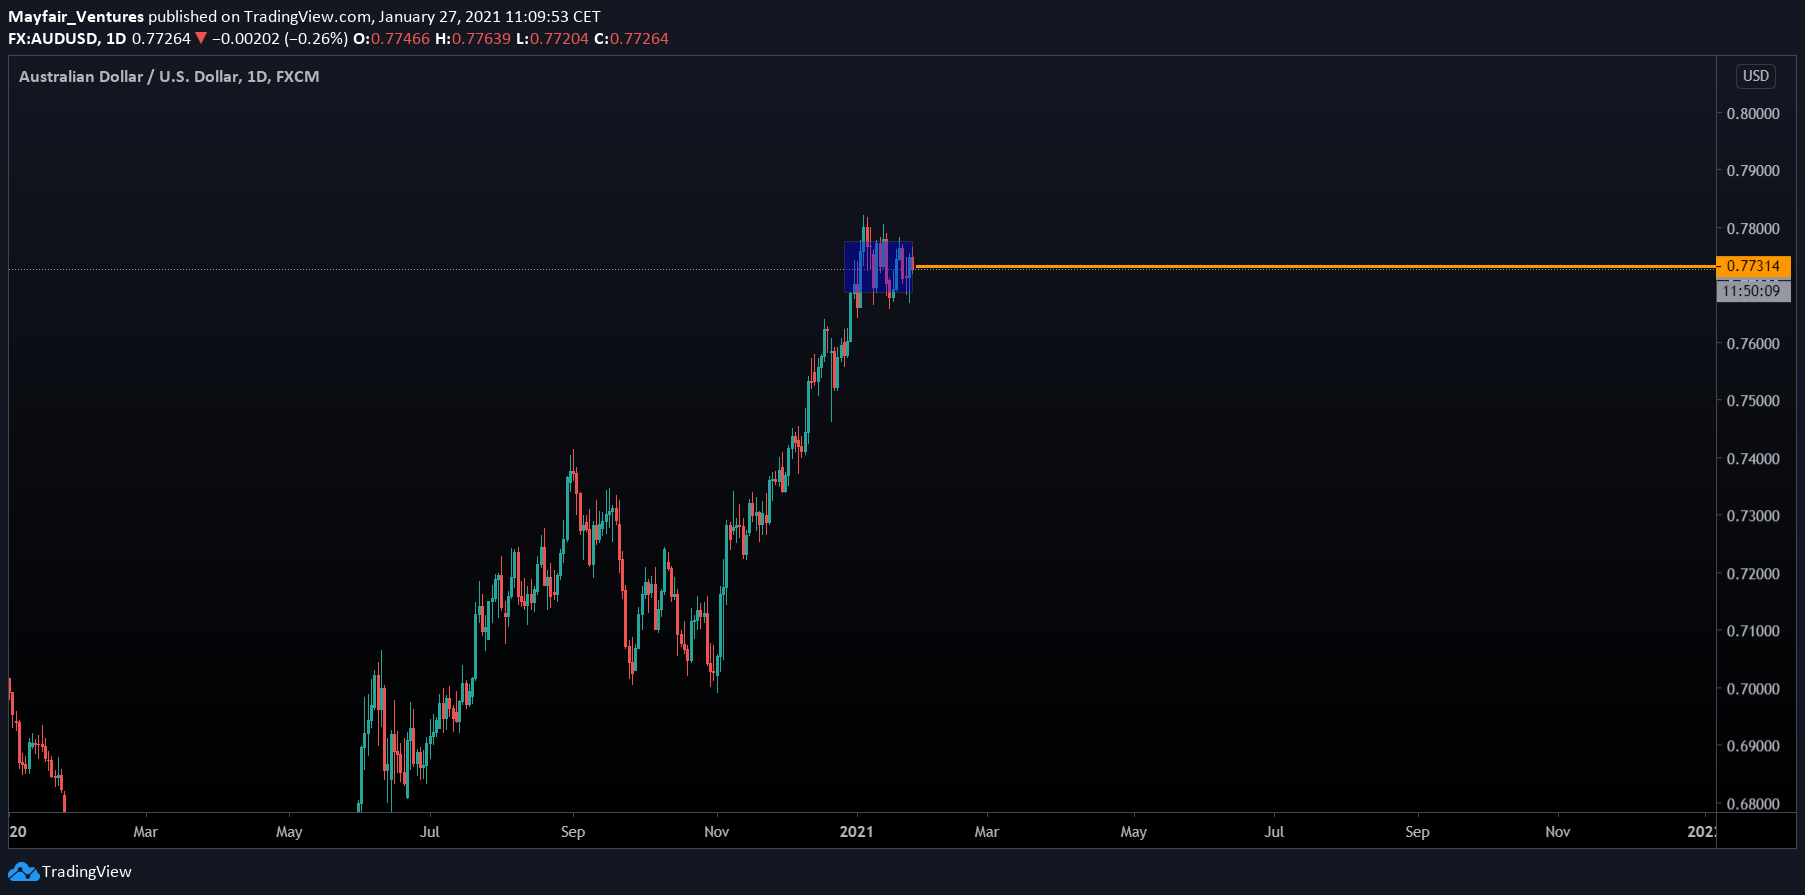This screenshot has width=1805, height=895.
Task: Click the −0.00202 (−0.26%) change text
Action: [280, 39]
